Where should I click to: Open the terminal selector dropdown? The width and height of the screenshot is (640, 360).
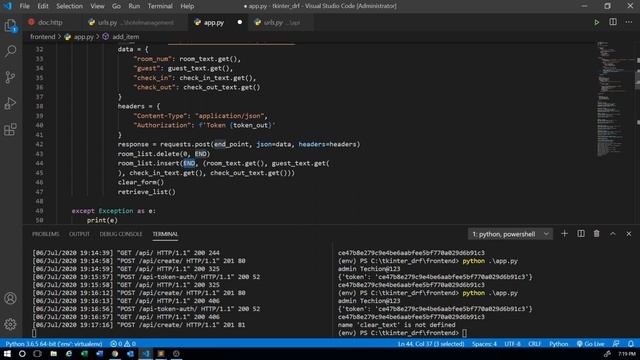coord(510,234)
